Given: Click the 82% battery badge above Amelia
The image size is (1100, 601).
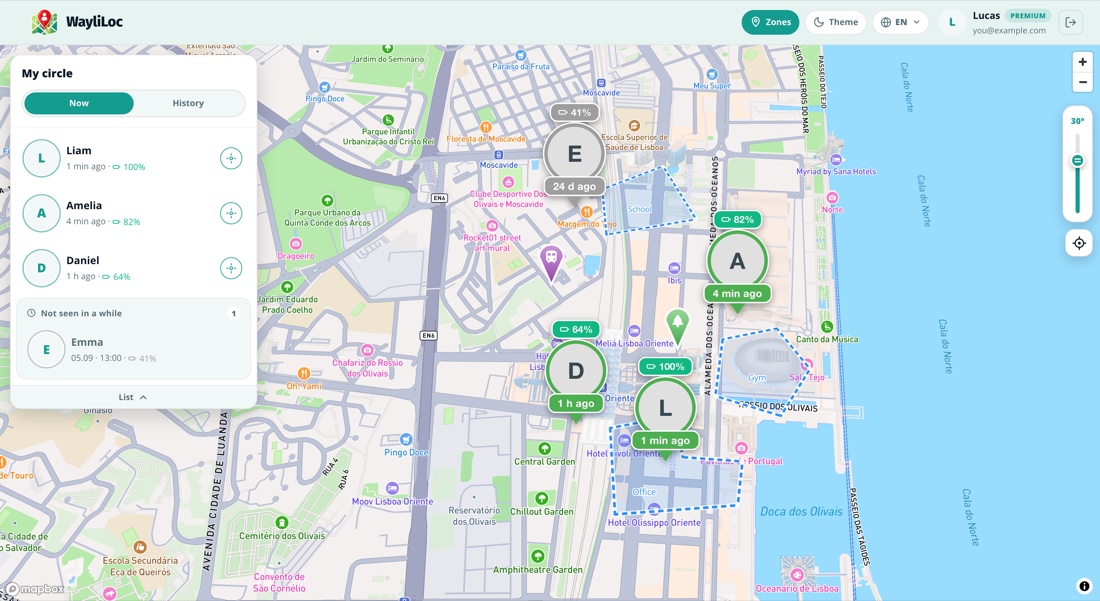Looking at the screenshot, I should (x=737, y=220).
